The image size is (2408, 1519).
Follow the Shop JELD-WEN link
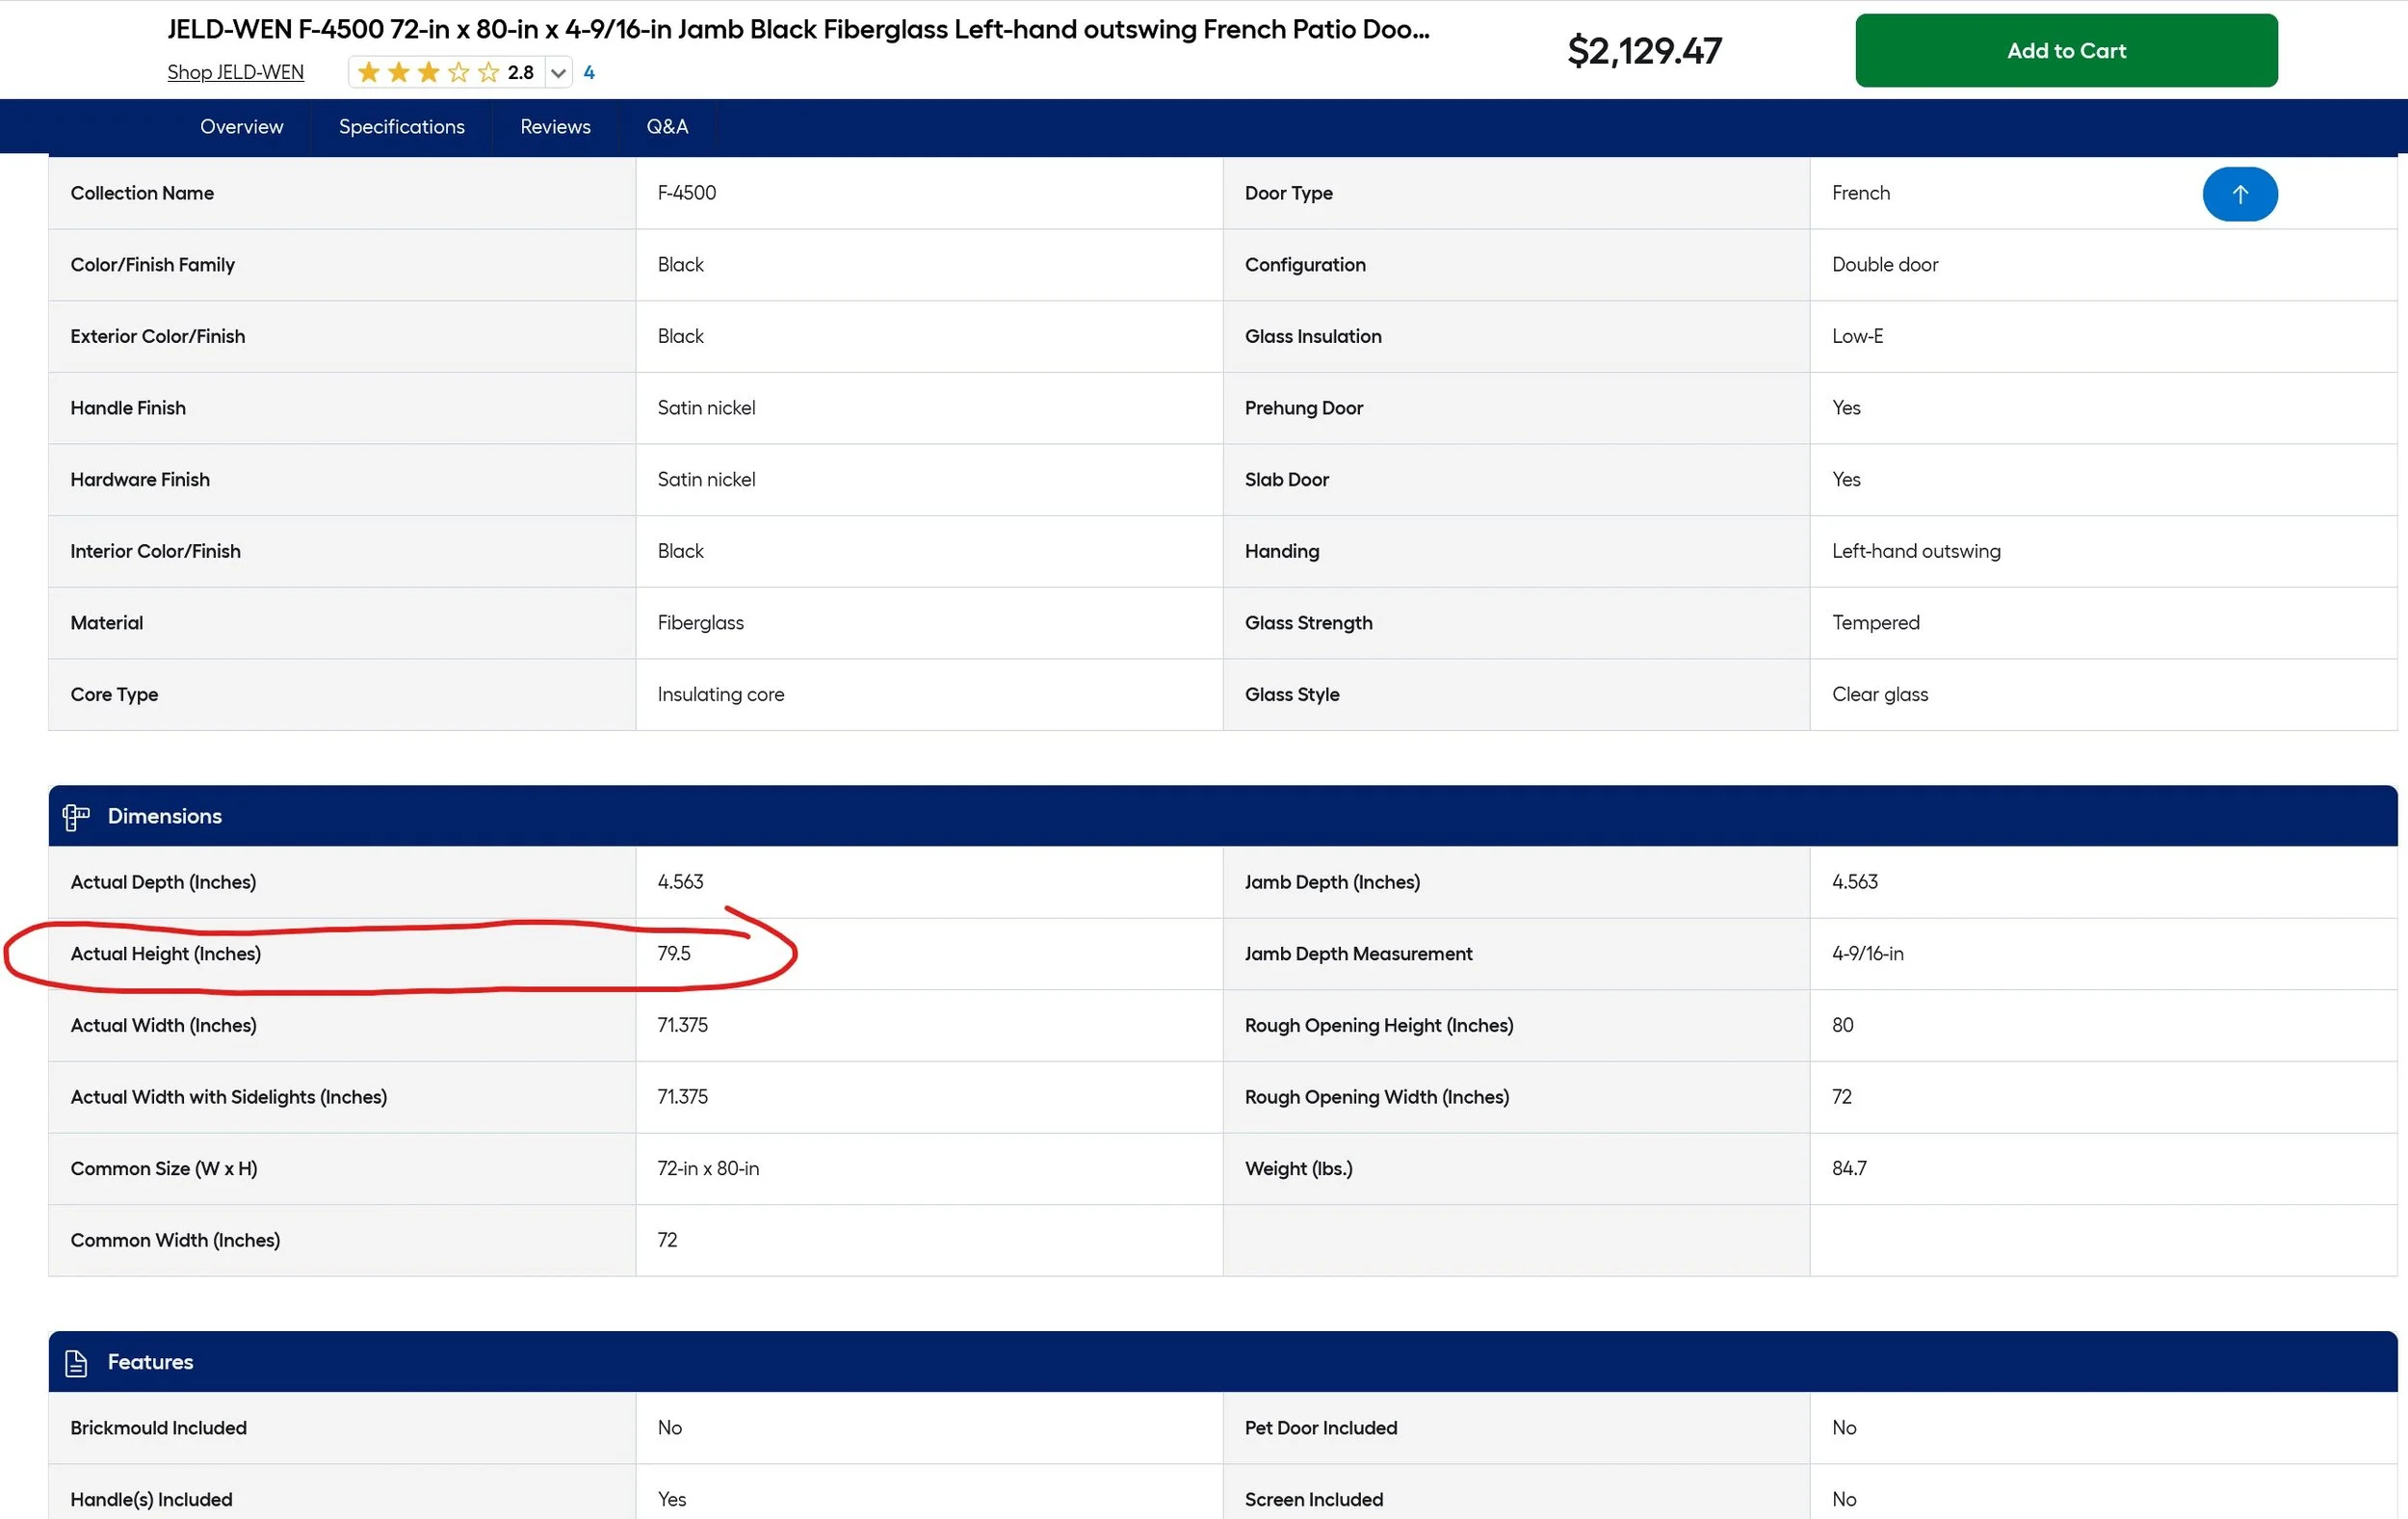[x=235, y=72]
